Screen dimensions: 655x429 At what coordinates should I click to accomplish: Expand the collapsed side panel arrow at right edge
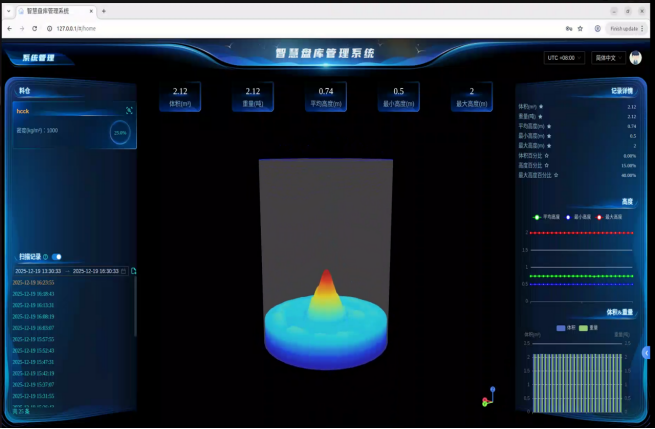(x=647, y=352)
